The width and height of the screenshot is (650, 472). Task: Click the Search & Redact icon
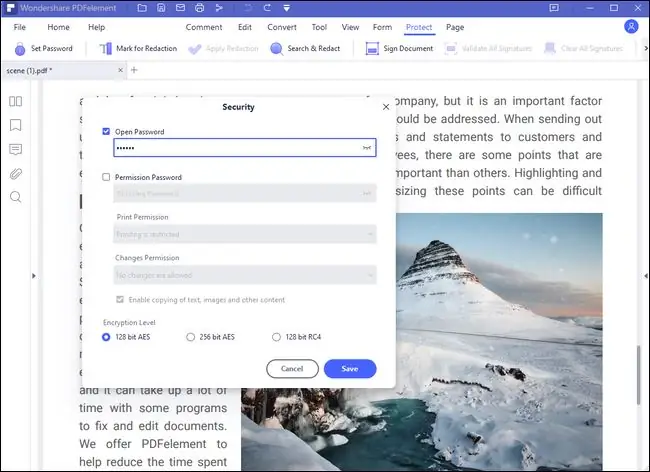point(277,49)
